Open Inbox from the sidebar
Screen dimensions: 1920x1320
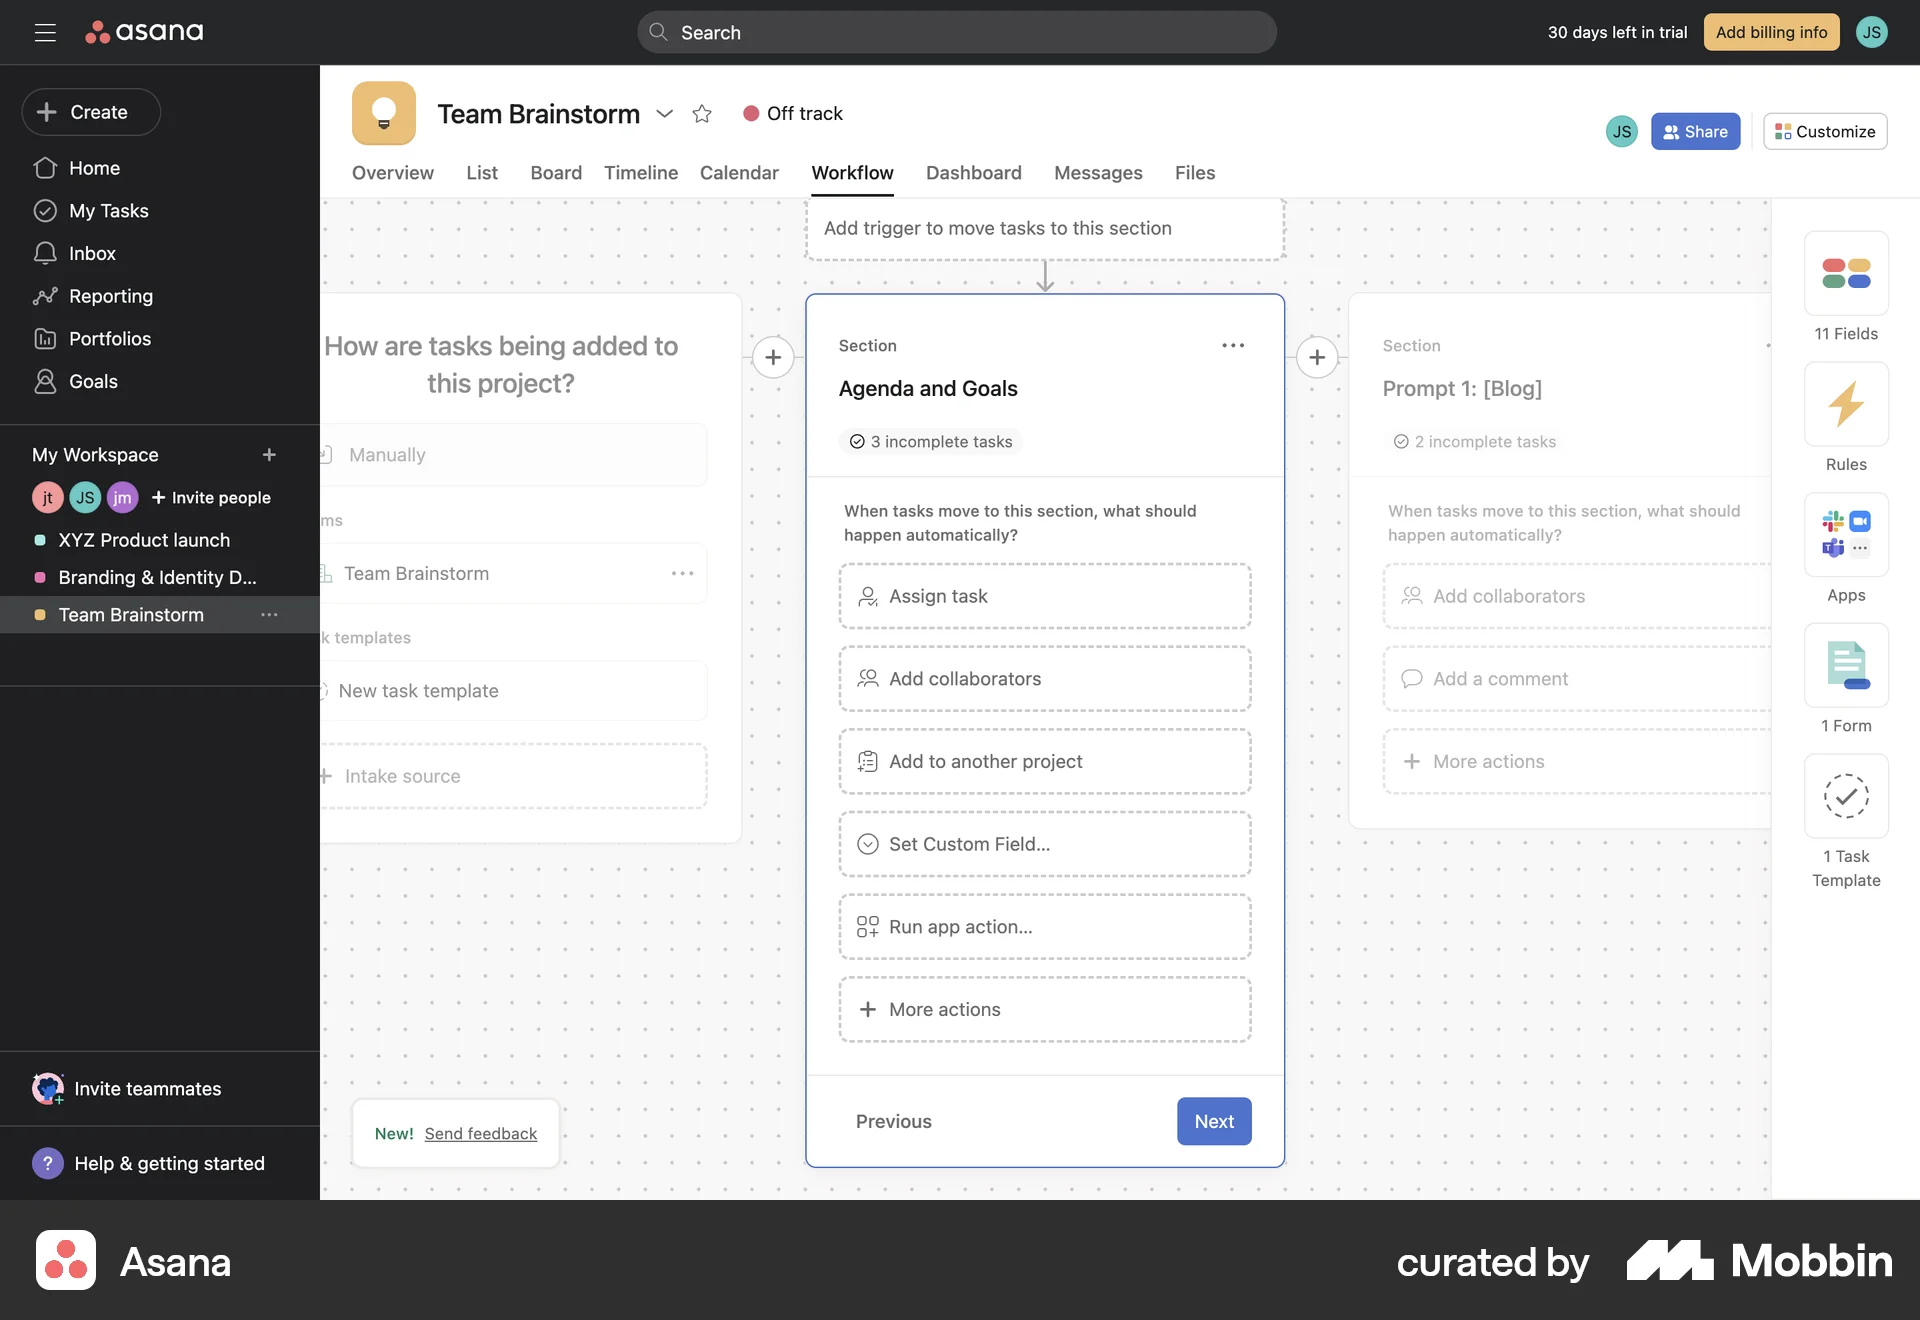pos(91,253)
